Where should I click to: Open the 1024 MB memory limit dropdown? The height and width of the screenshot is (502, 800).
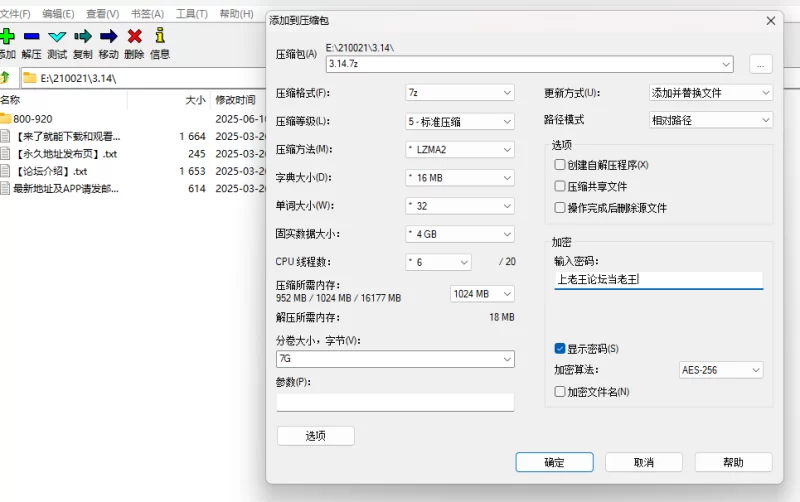482,294
